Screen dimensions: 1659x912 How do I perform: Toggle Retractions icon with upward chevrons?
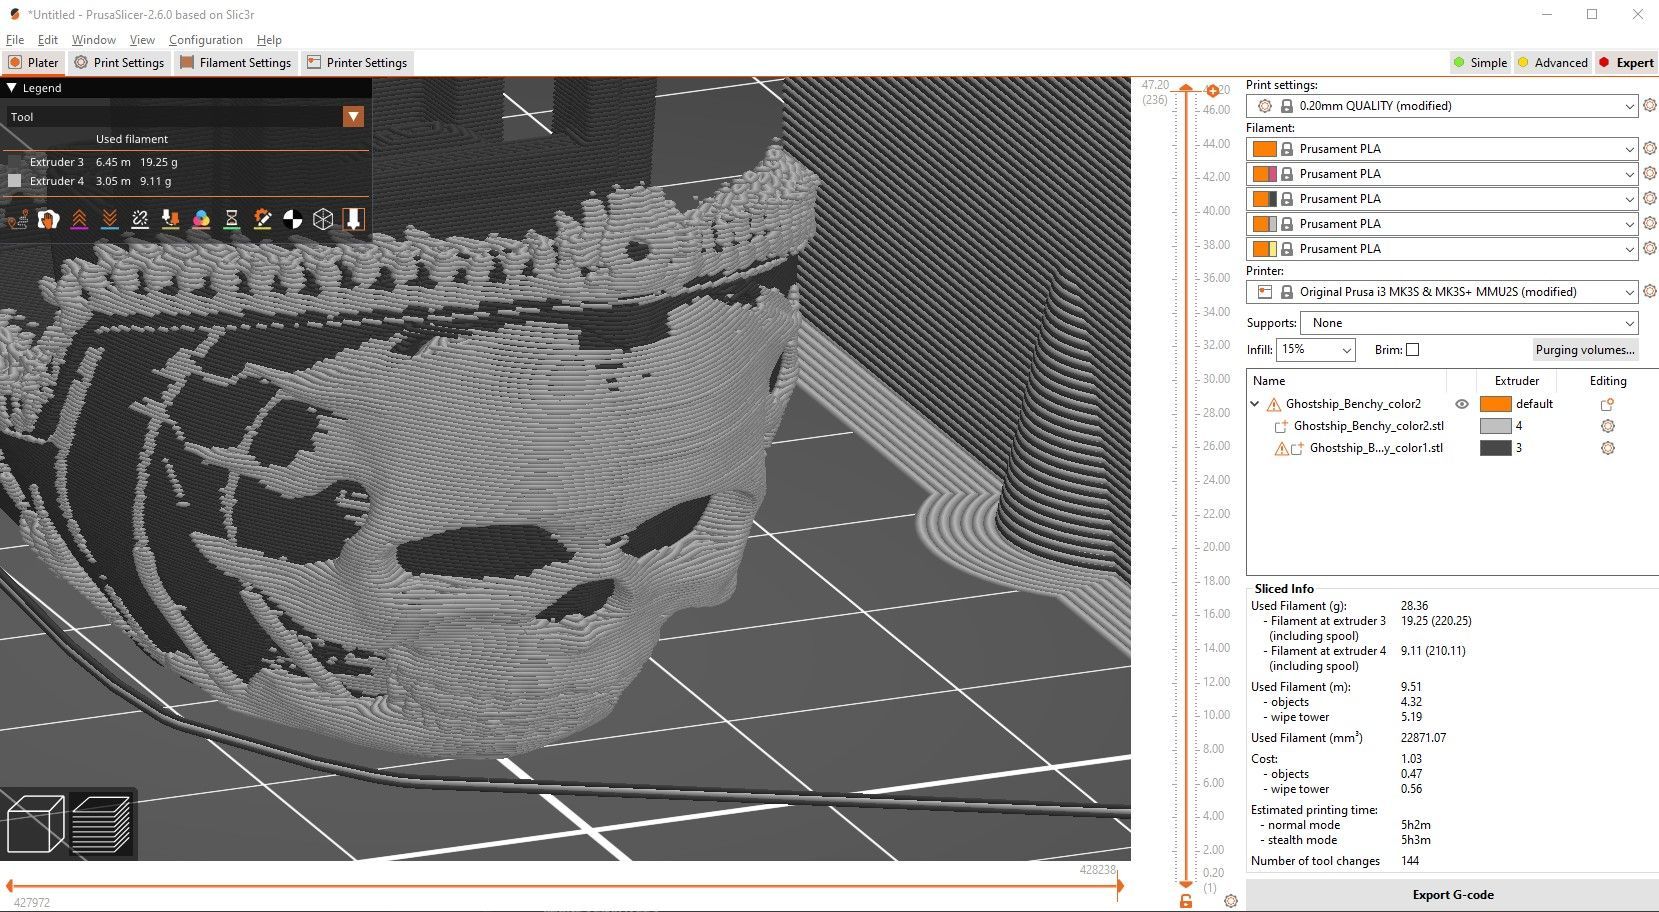click(79, 219)
